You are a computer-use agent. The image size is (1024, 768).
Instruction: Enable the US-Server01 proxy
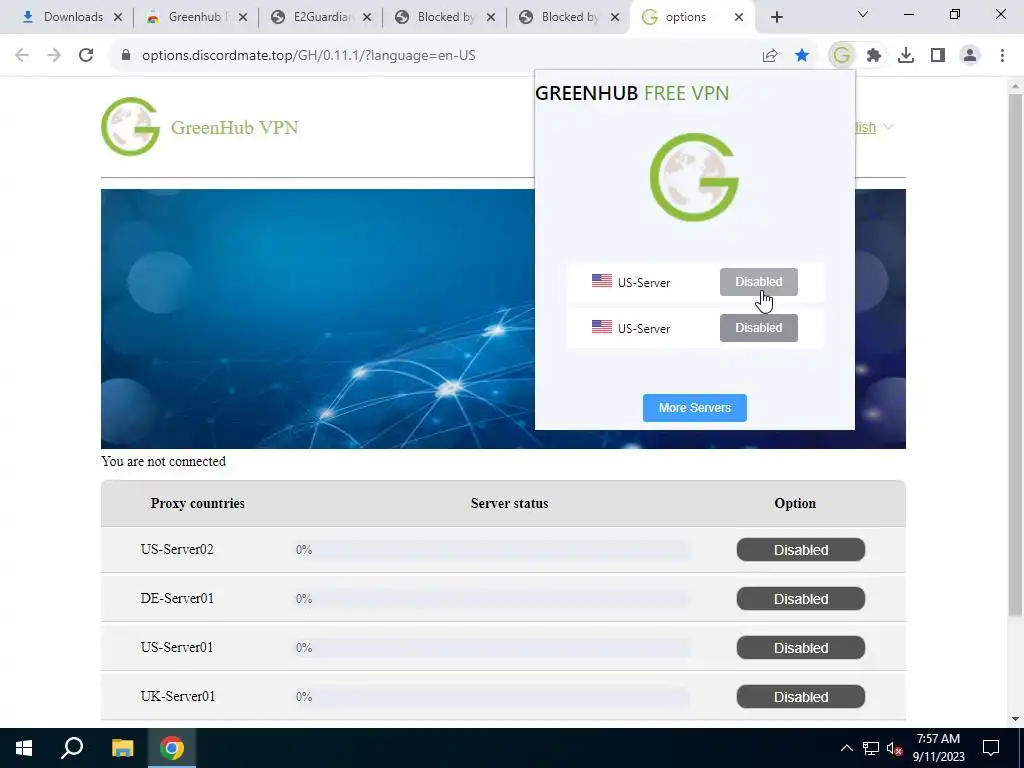pos(801,648)
